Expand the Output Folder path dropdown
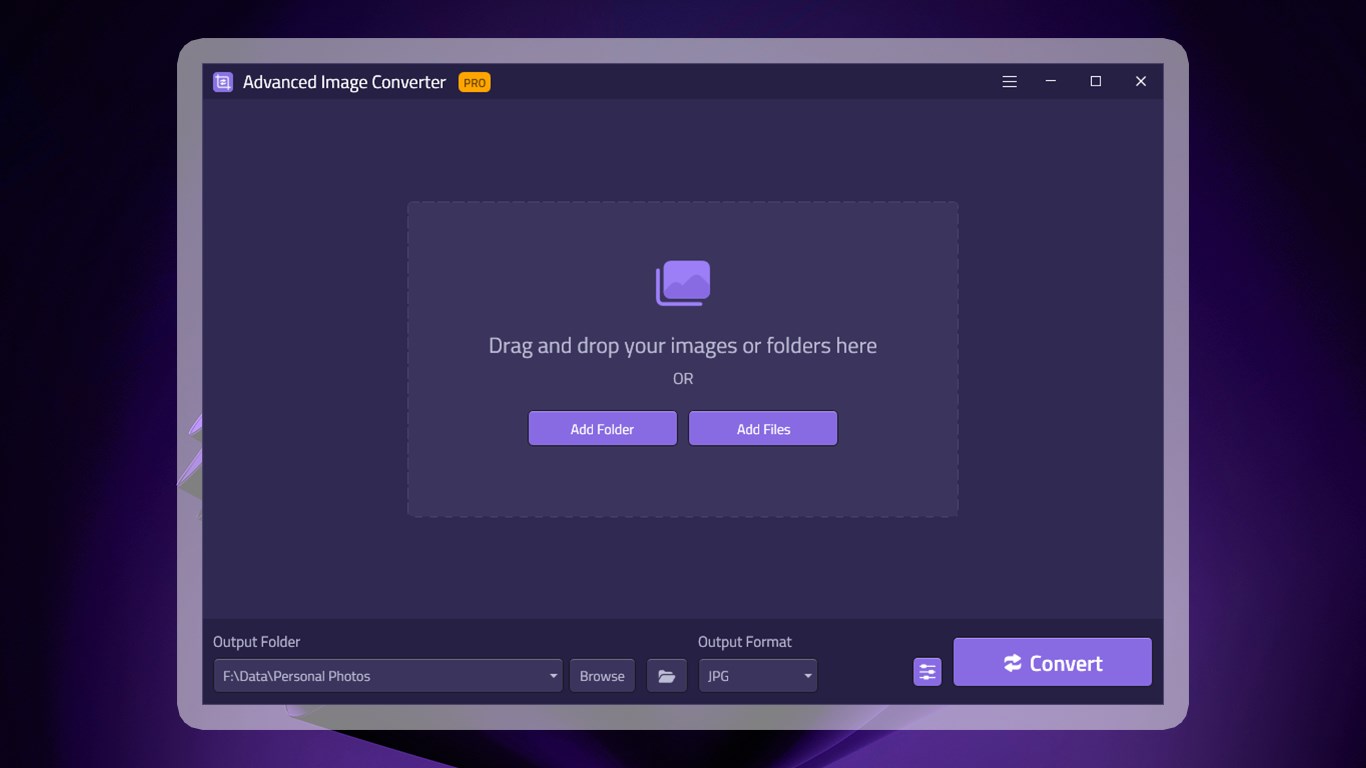The height and width of the screenshot is (768, 1366). [553, 676]
